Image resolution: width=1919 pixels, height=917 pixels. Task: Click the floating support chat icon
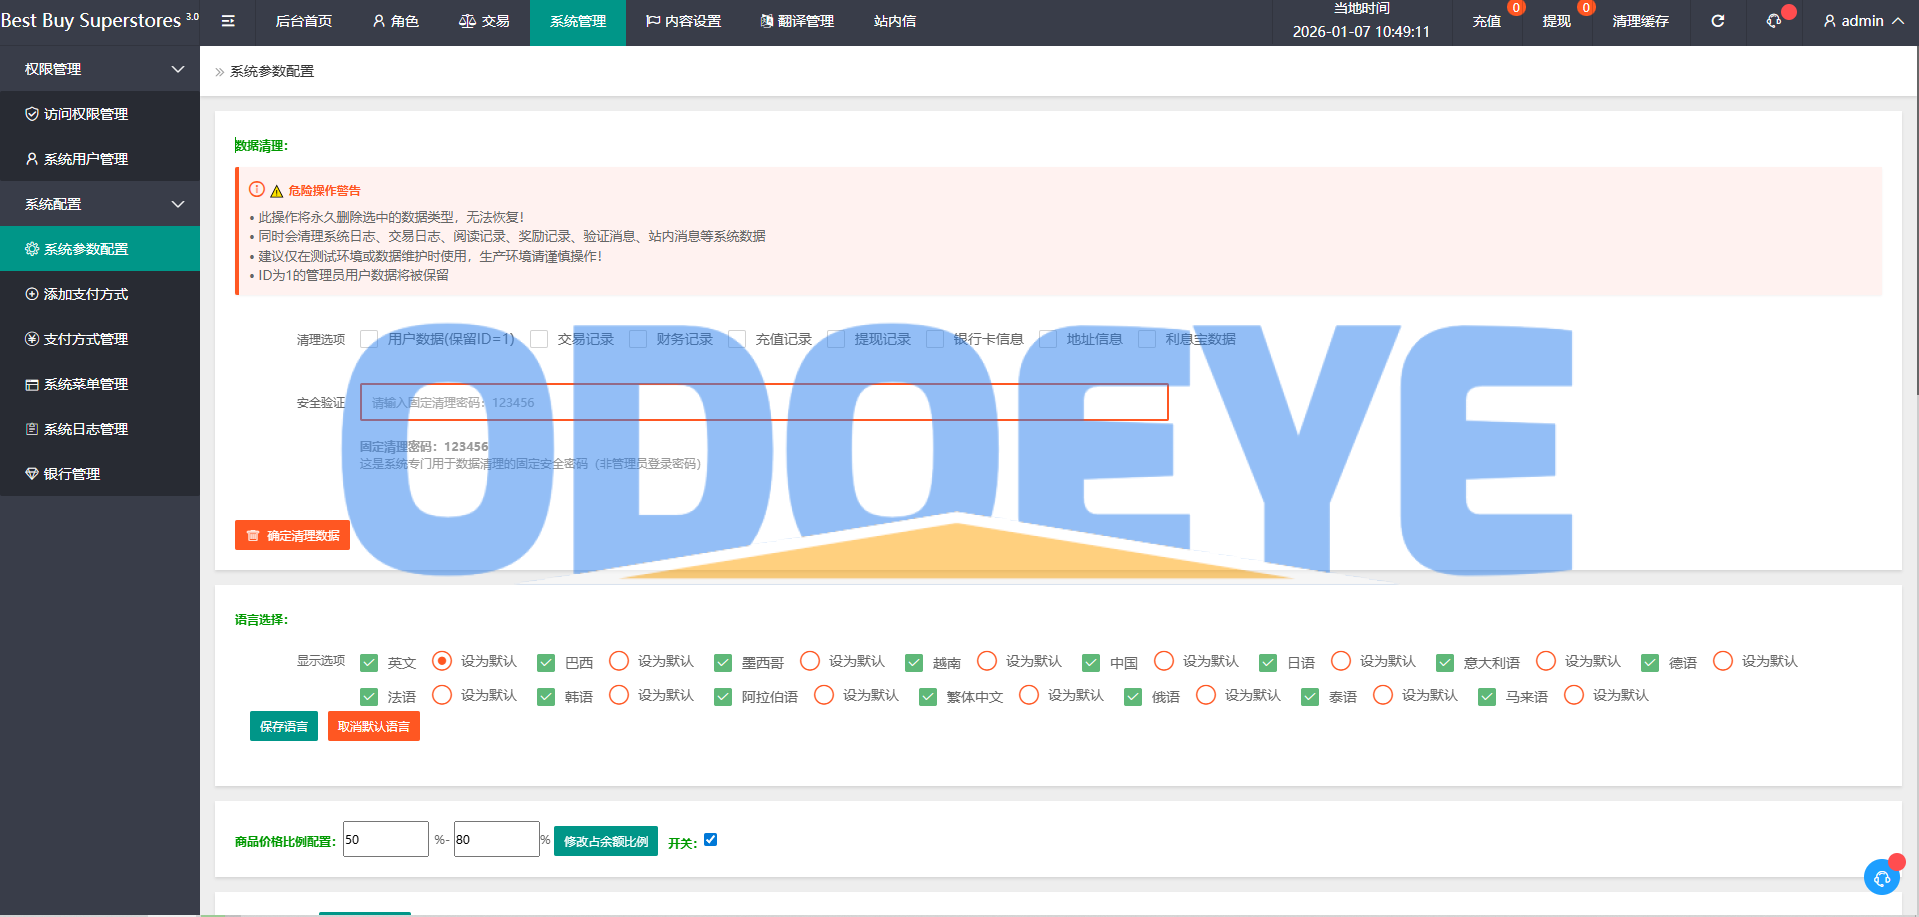pos(1881,877)
